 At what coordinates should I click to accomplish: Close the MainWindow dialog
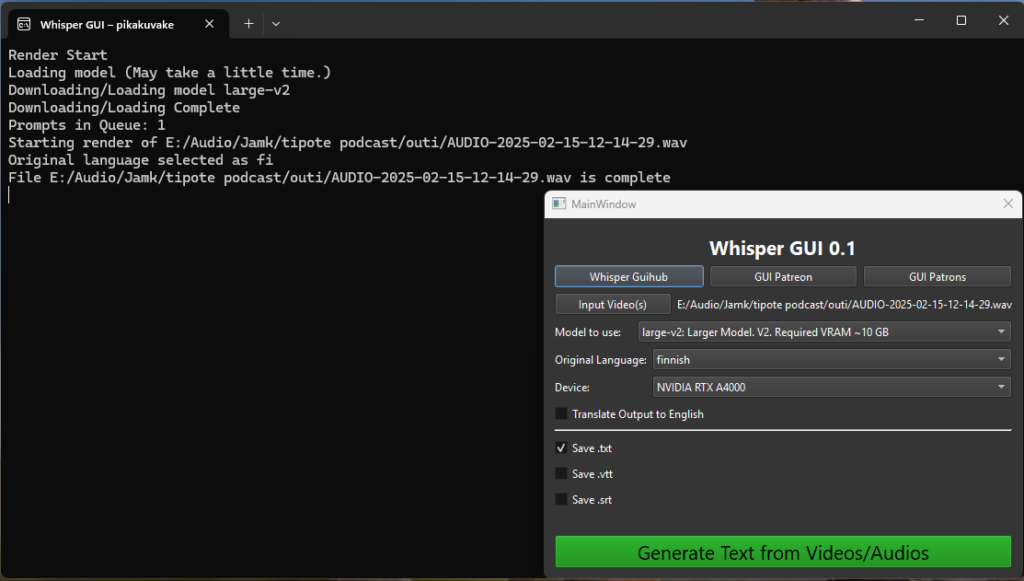coord(1008,204)
